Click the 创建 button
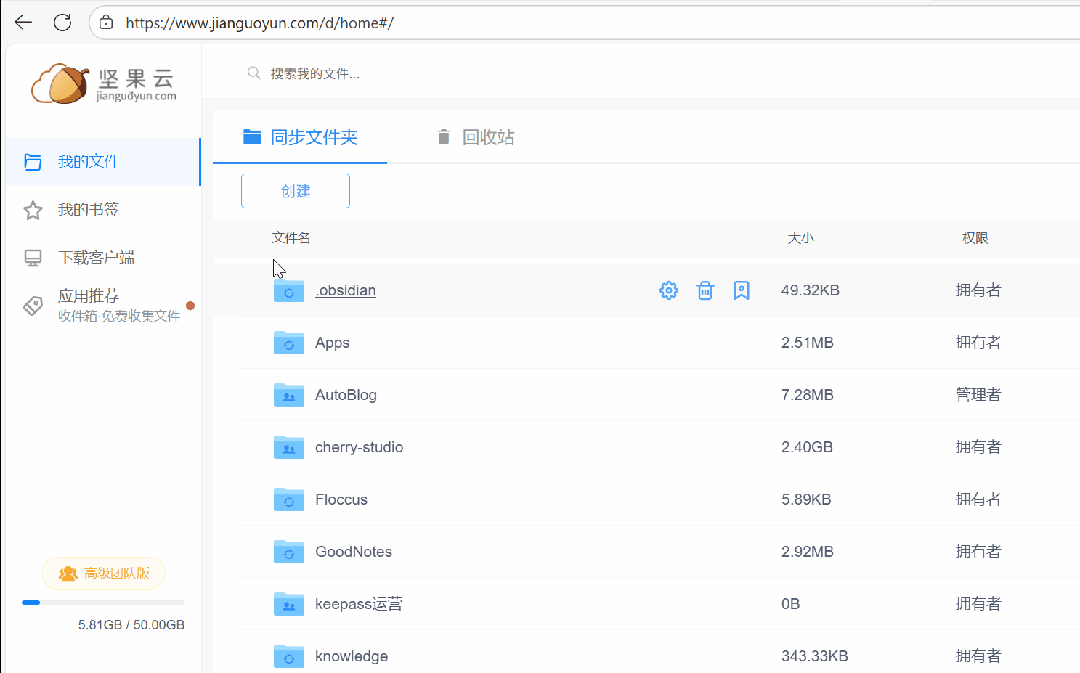 295,191
